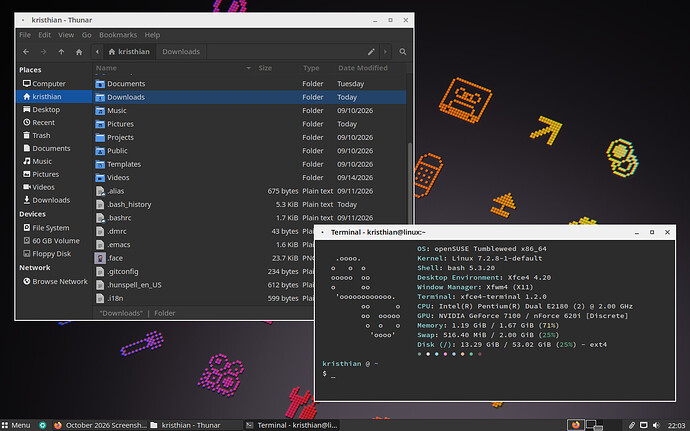Sort by Type column header
The image size is (690, 431).
pyautogui.click(x=316, y=68)
